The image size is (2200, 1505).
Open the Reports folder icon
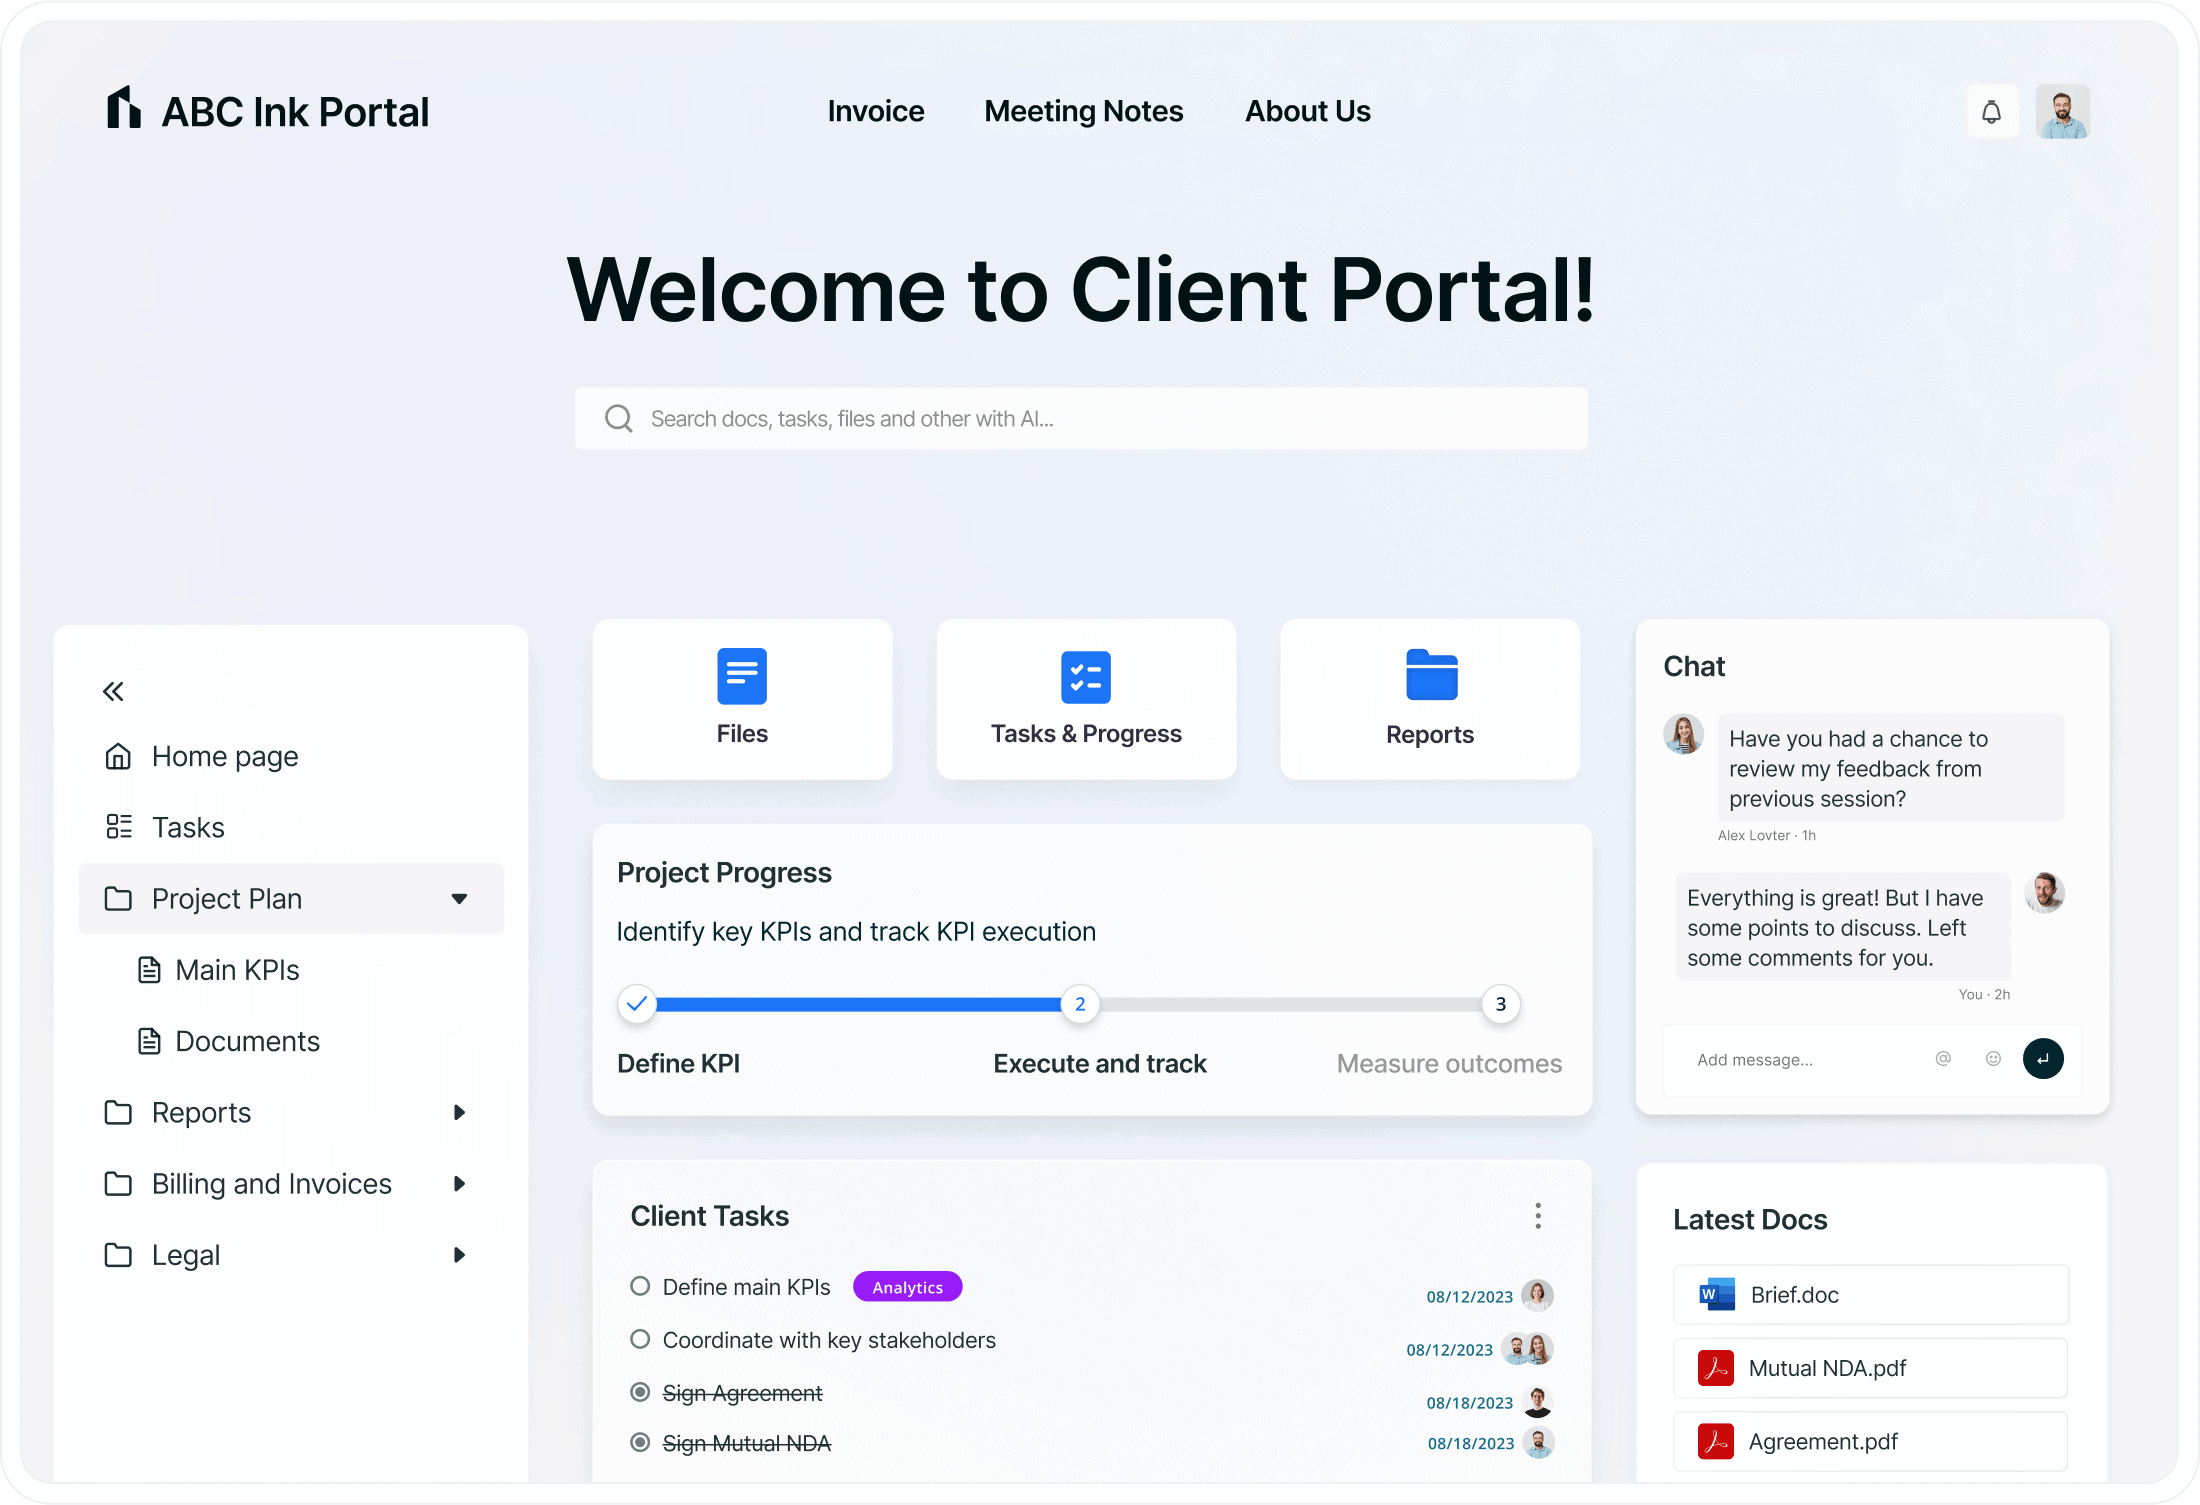pyautogui.click(x=1430, y=676)
